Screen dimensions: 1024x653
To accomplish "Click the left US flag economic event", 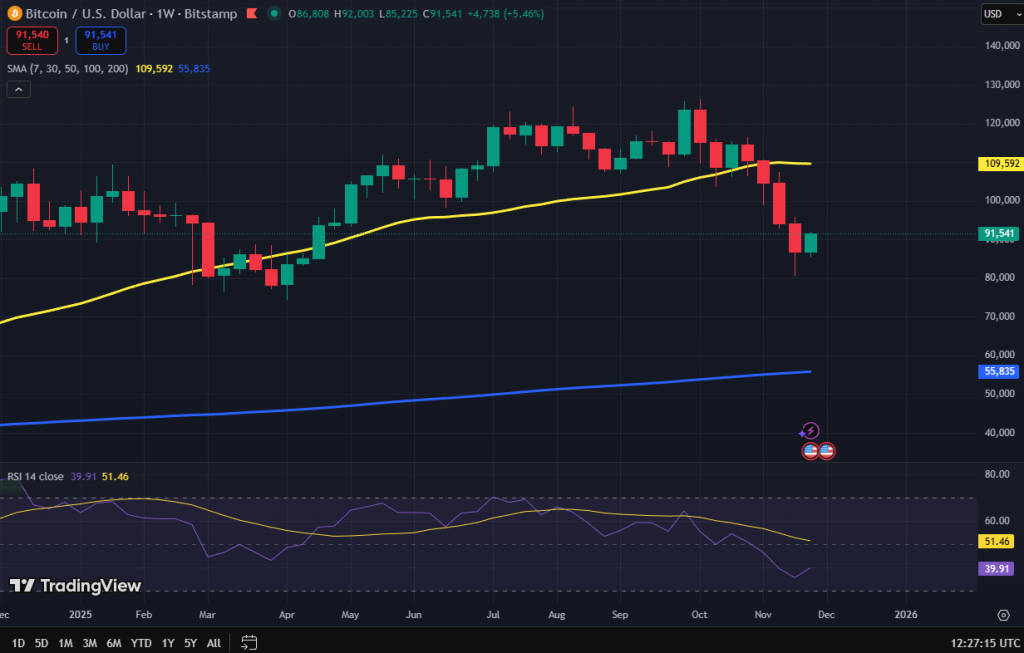I will (810, 451).
